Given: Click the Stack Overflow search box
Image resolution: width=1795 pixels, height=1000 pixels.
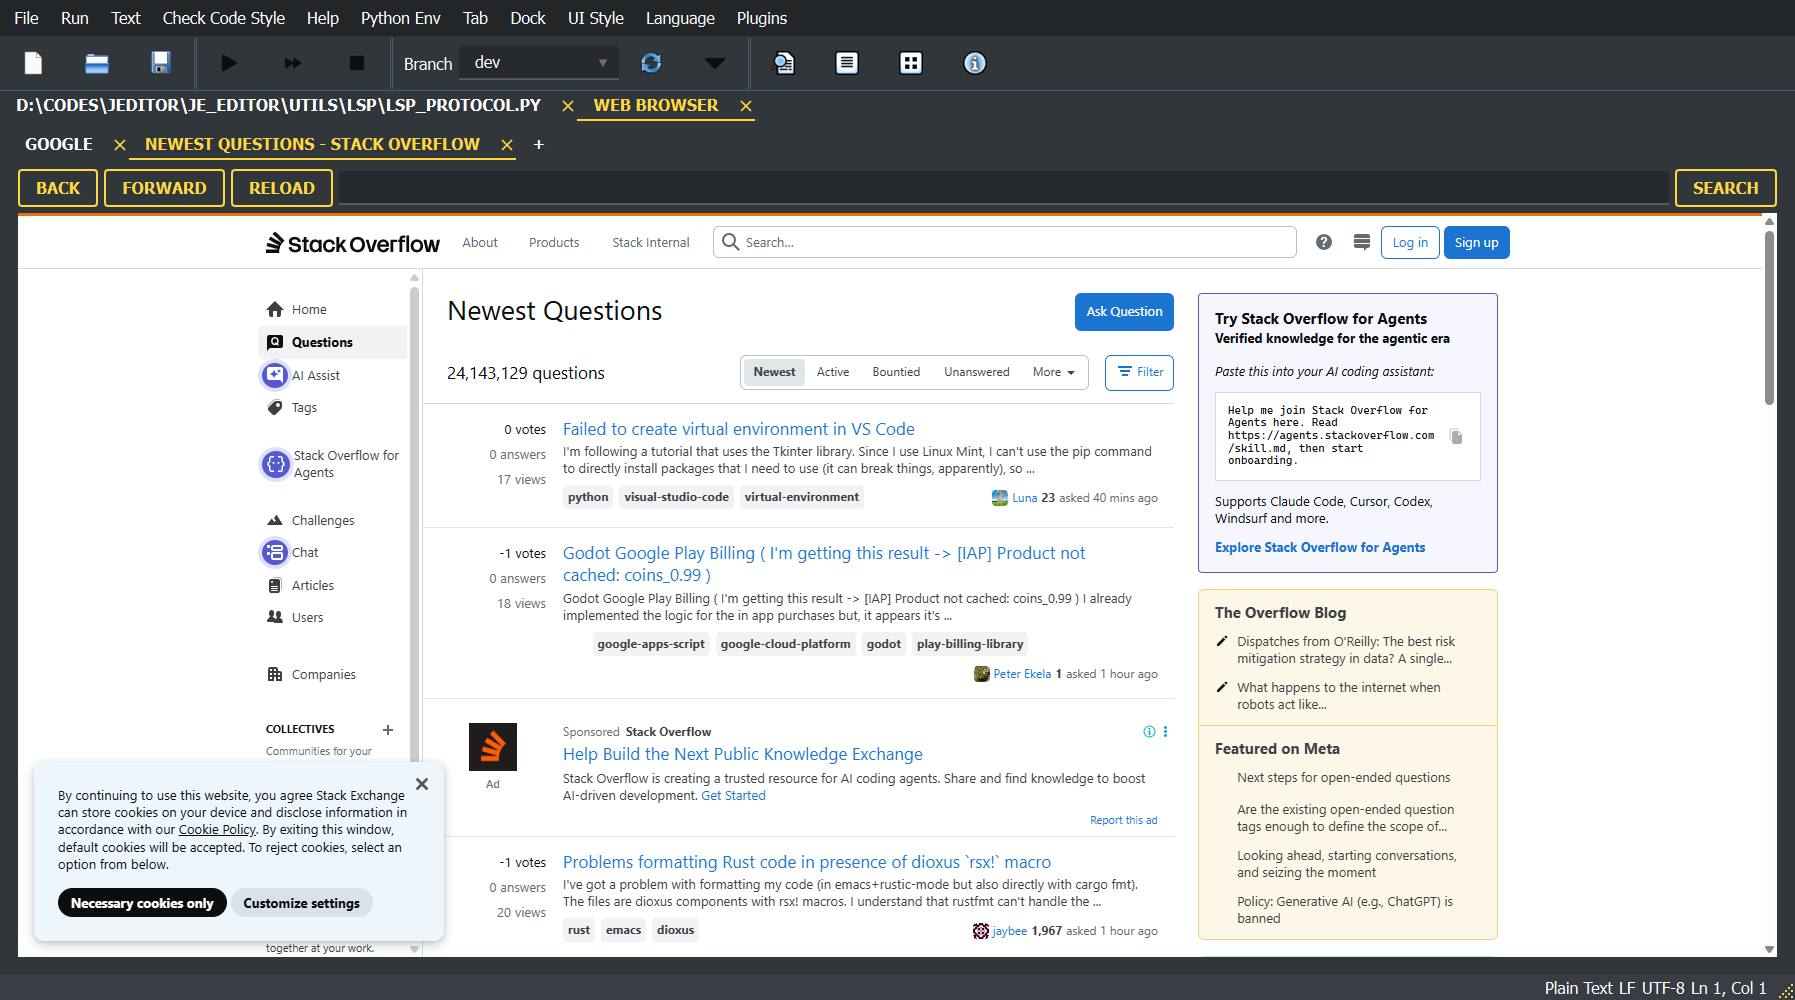Looking at the screenshot, I should pyautogui.click(x=1005, y=242).
